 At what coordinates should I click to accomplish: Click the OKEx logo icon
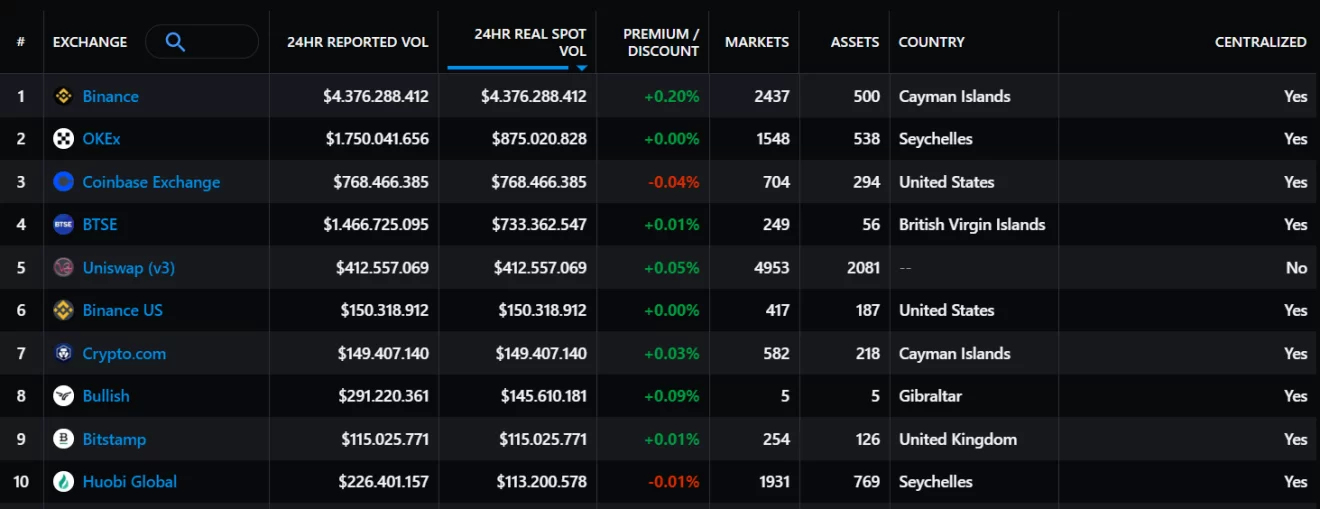point(63,139)
